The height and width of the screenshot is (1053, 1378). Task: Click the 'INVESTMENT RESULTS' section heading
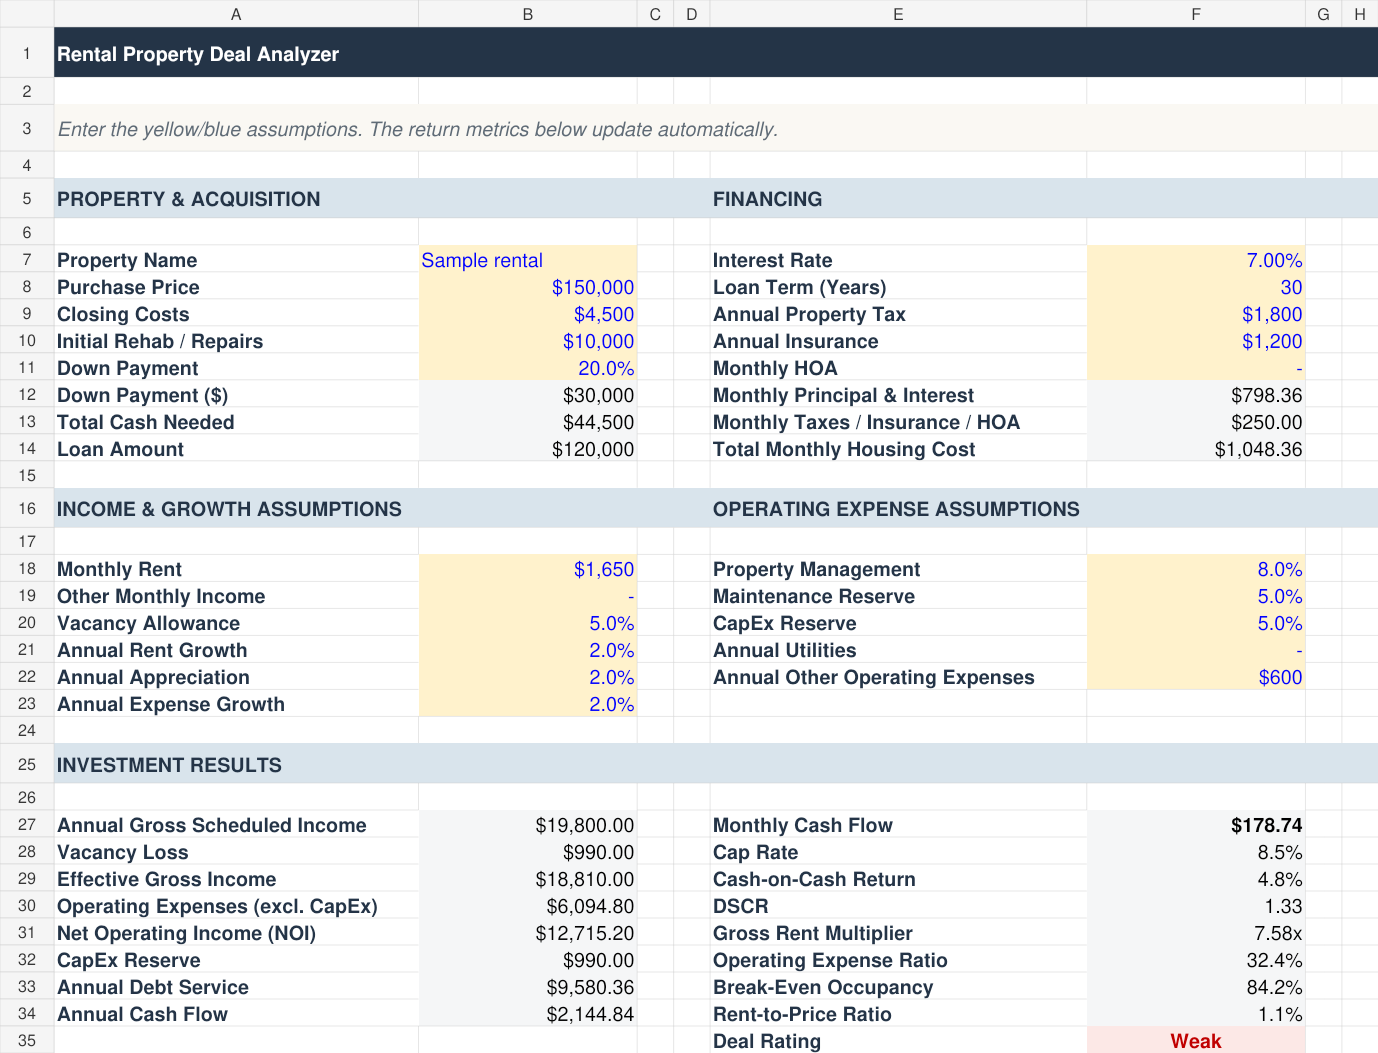click(x=169, y=765)
